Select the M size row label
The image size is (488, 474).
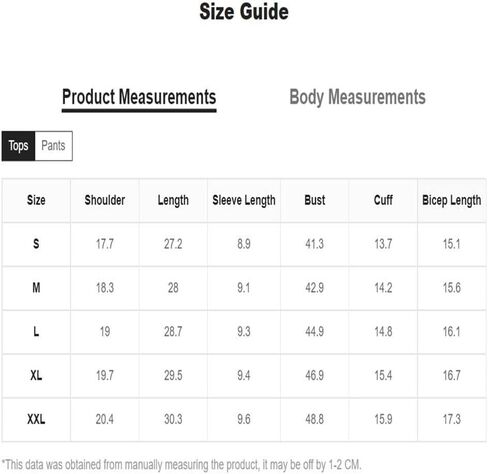coord(36,288)
